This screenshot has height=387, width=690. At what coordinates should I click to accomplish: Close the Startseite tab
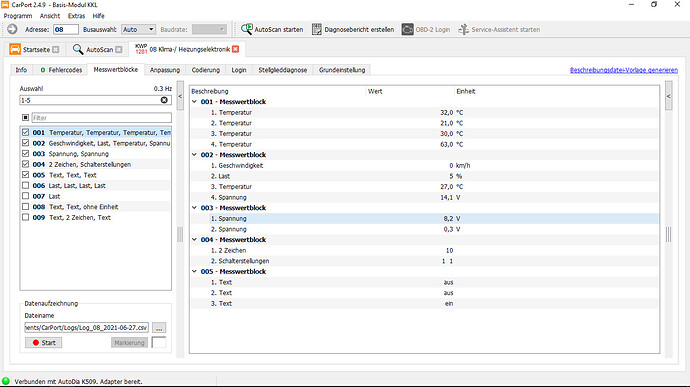tap(55, 50)
